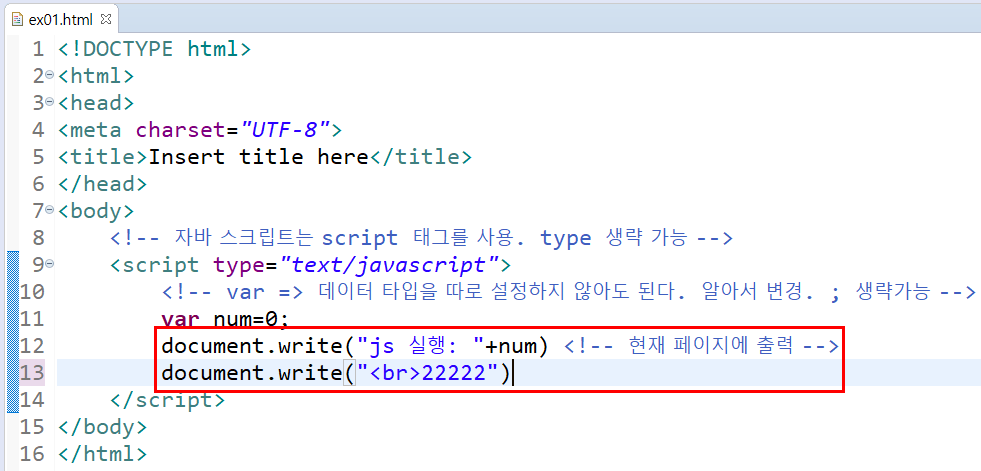Click the DOCTYPE html declaration on line 1
The width and height of the screenshot is (981, 471).
pos(155,49)
